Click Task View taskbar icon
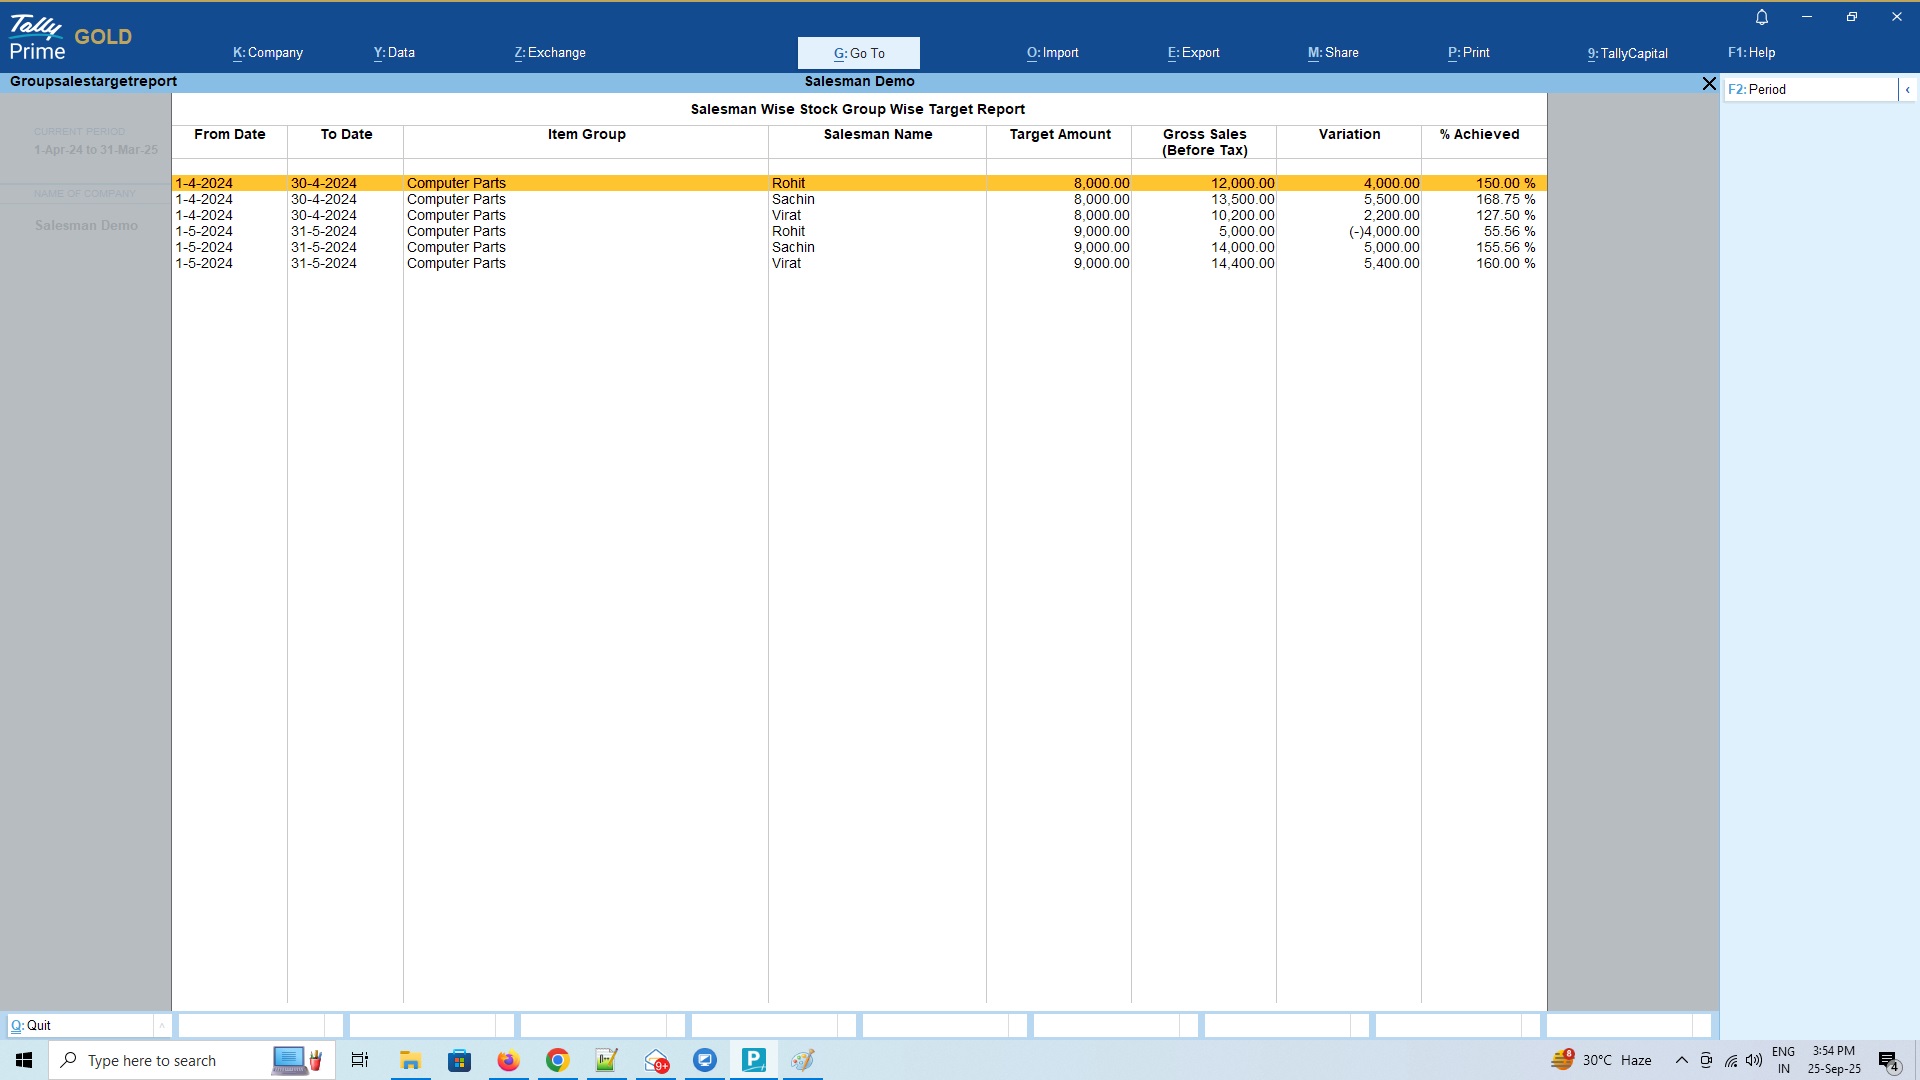The height and width of the screenshot is (1080, 1920). [360, 1060]
